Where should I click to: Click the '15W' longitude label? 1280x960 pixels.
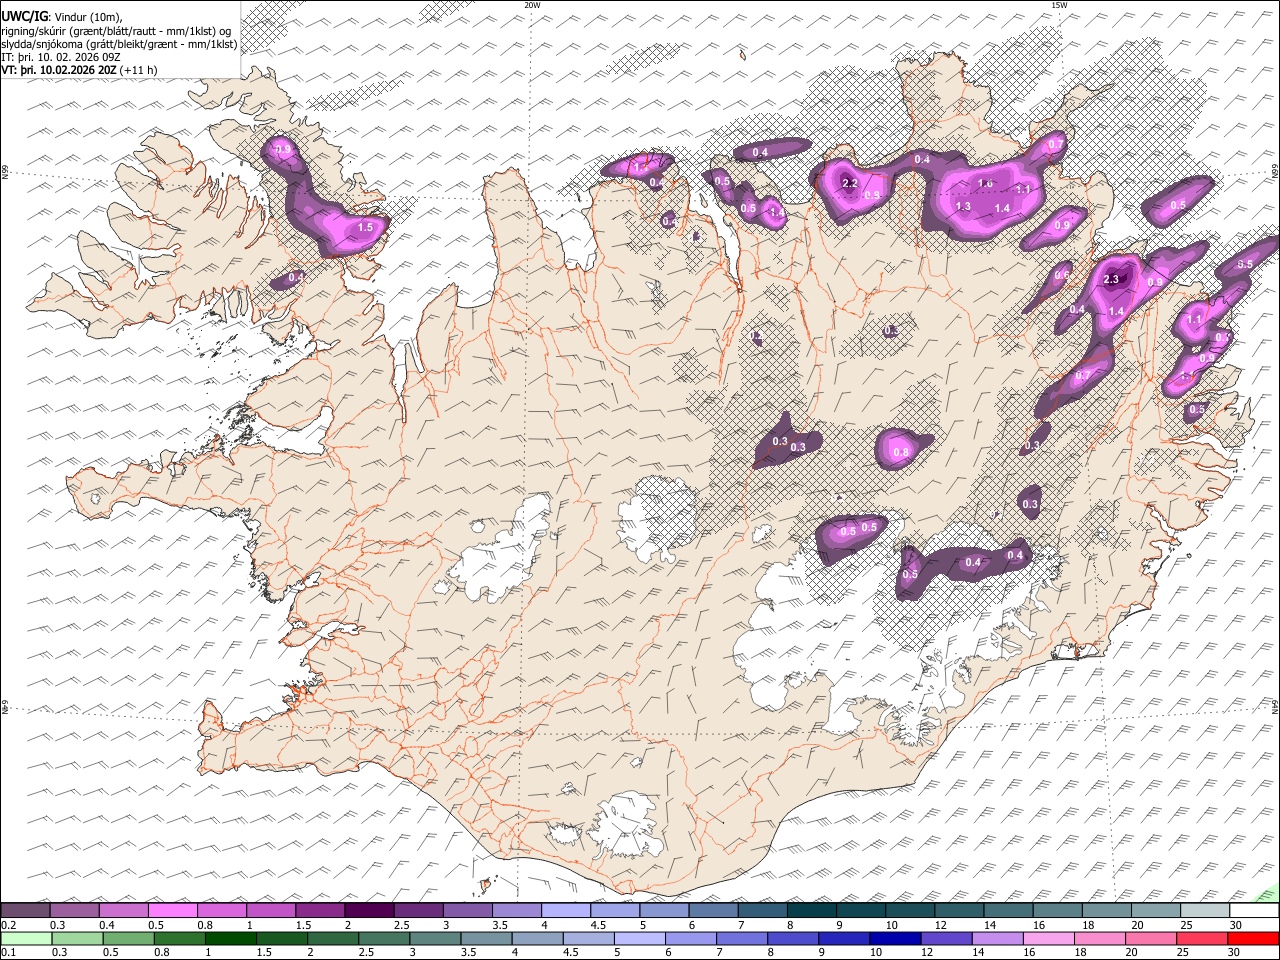click(1059, 5)
